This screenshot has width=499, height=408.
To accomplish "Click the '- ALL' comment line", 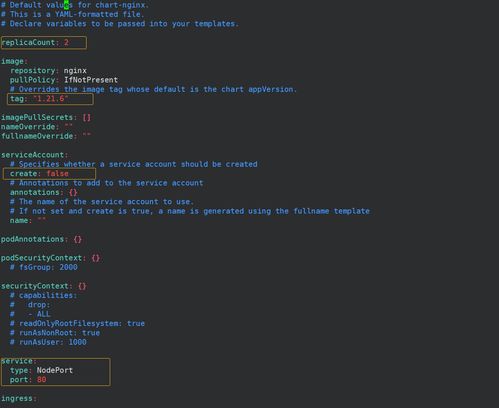I will (x=30, y=314).
